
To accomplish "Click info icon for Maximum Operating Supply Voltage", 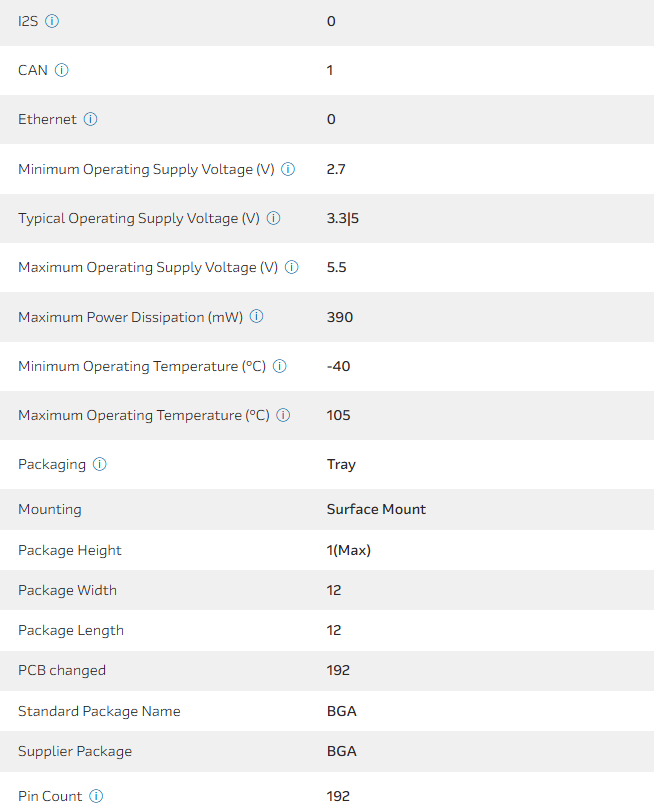I will pyautogui.click(x=292, y=267).
